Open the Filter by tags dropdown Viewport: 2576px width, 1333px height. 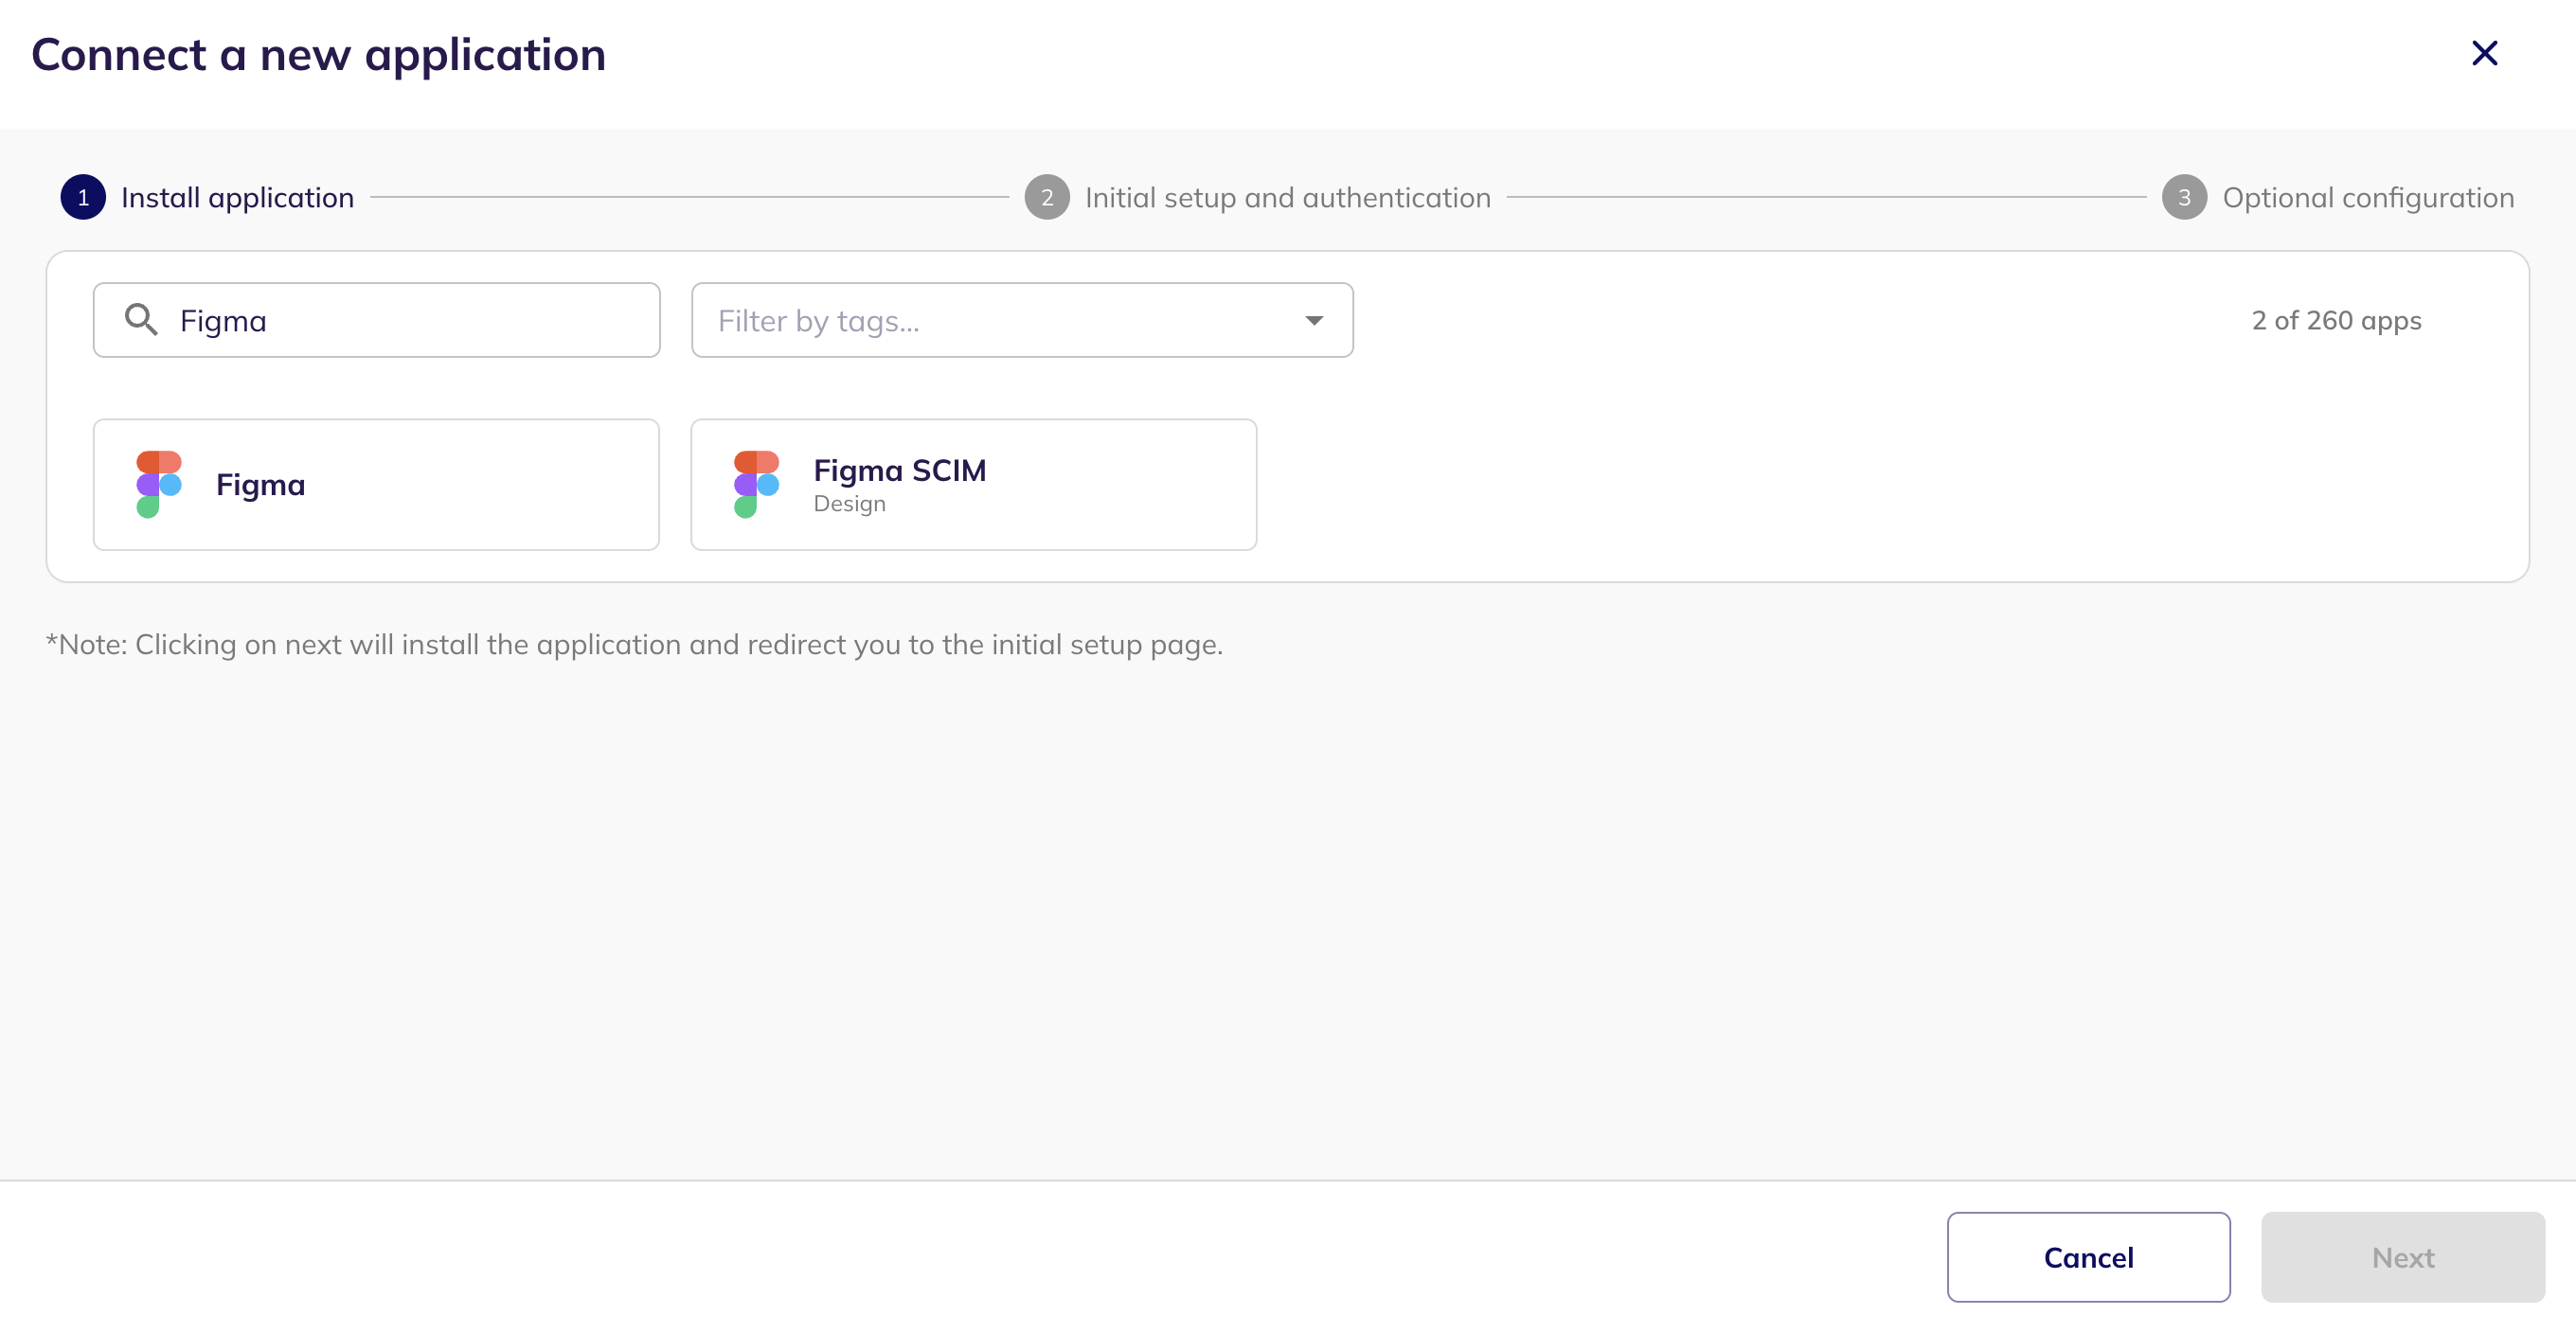pyautogui.click(x=1022, y=320)
